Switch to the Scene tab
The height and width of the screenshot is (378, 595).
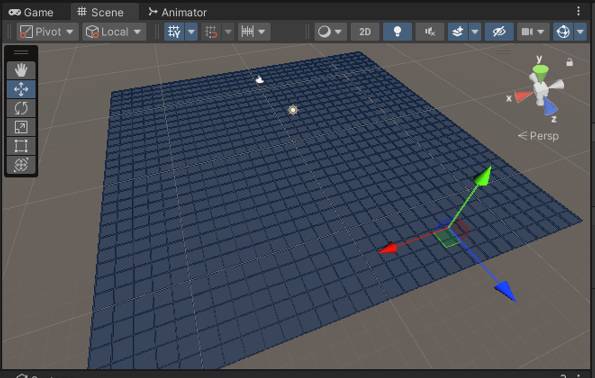tap(101, 12)
